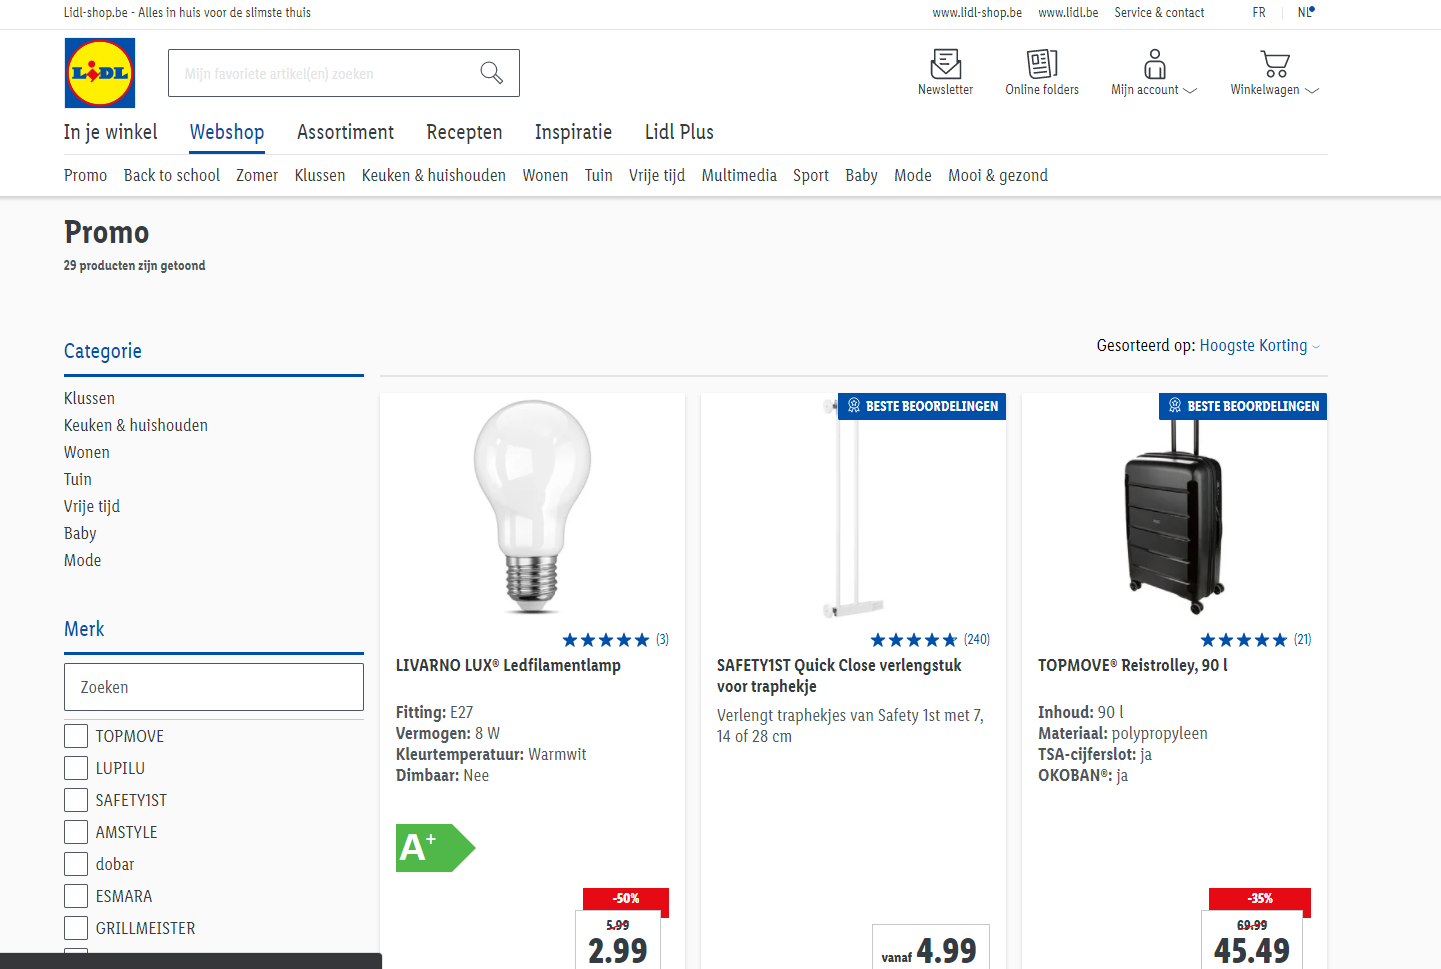Click the Lidl logo
The height and width of the screenshot is (969, 1441).
pos(100,73)
